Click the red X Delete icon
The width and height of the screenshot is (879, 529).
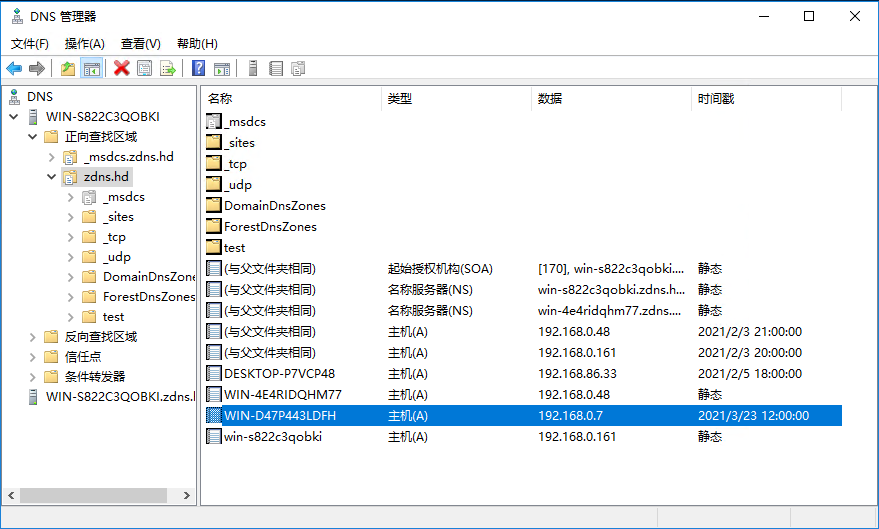pos(122,68)
